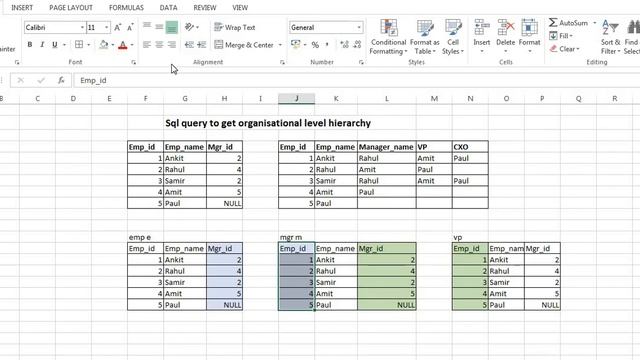
Task: Open Cell Styles gallery
Action: [453, 37]
